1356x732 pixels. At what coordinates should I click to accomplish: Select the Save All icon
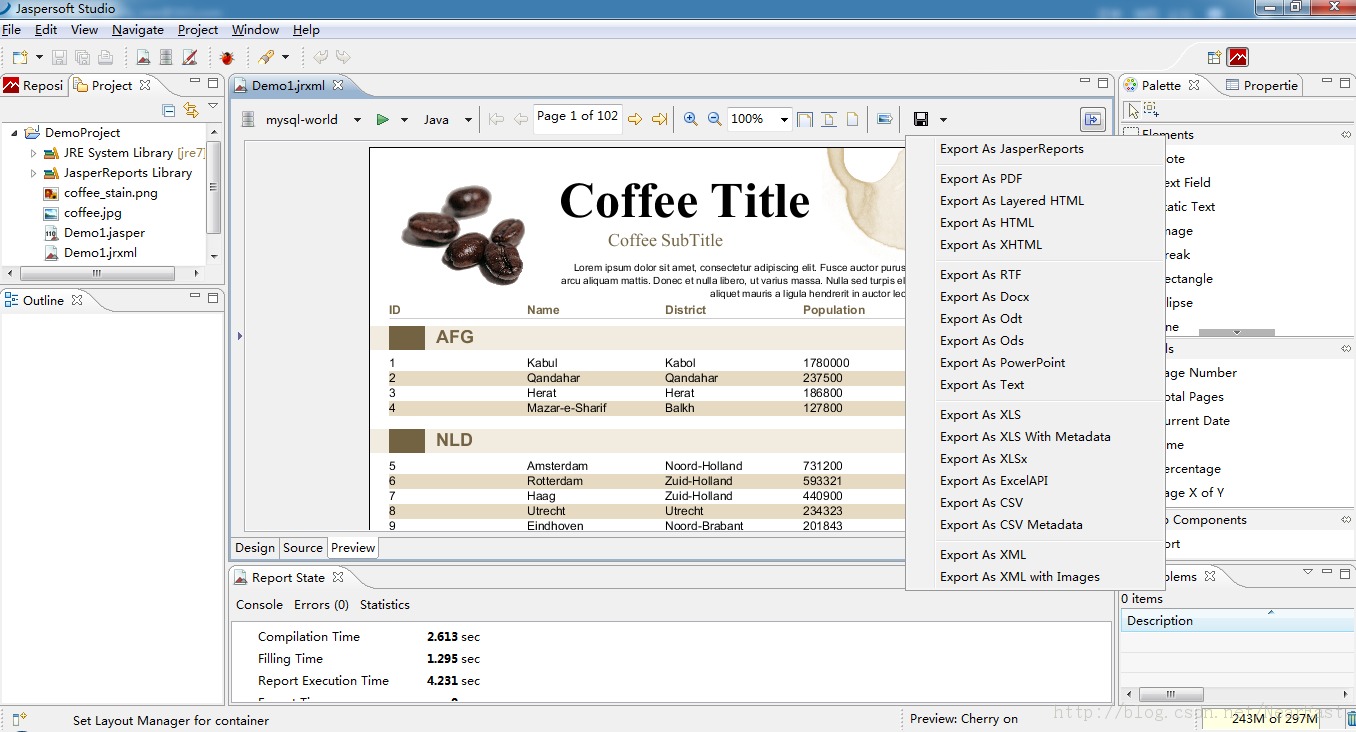(82, 57)
